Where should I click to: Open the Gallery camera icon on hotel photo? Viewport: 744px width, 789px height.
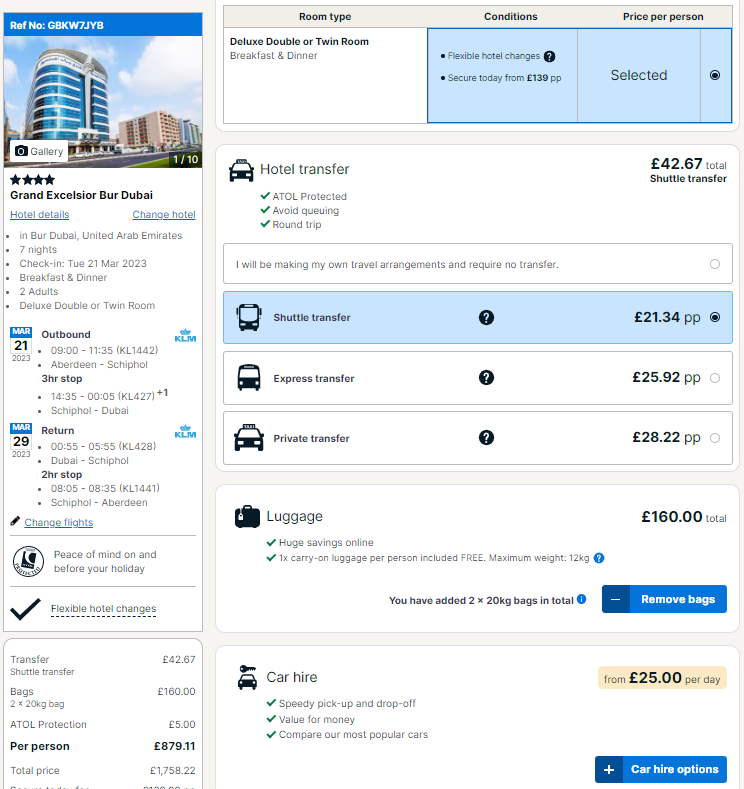[x=21, y=151]
